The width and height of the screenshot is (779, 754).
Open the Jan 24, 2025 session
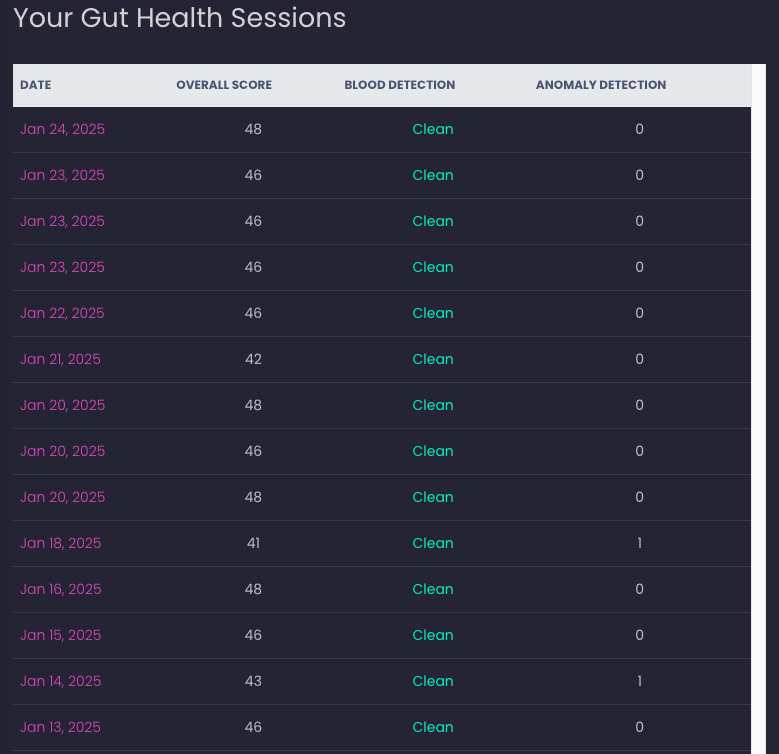[63, 129]
